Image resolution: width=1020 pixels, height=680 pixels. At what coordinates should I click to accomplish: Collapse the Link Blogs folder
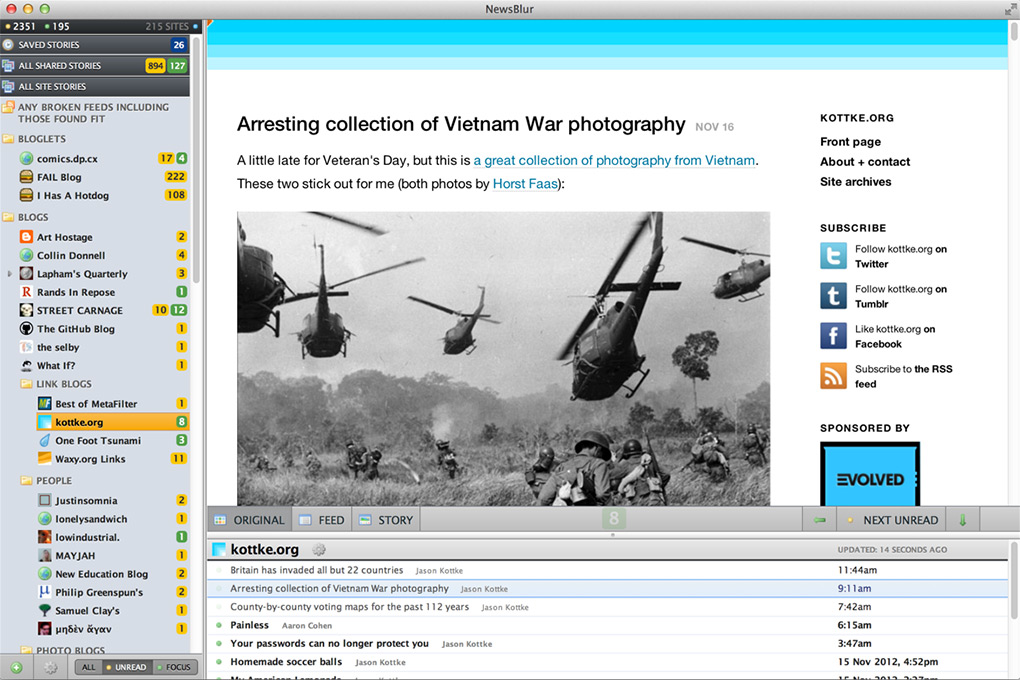coord(27,384)
